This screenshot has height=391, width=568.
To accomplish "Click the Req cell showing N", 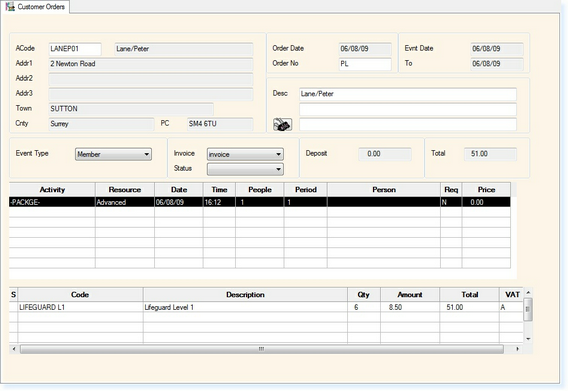I will point(451,202).
